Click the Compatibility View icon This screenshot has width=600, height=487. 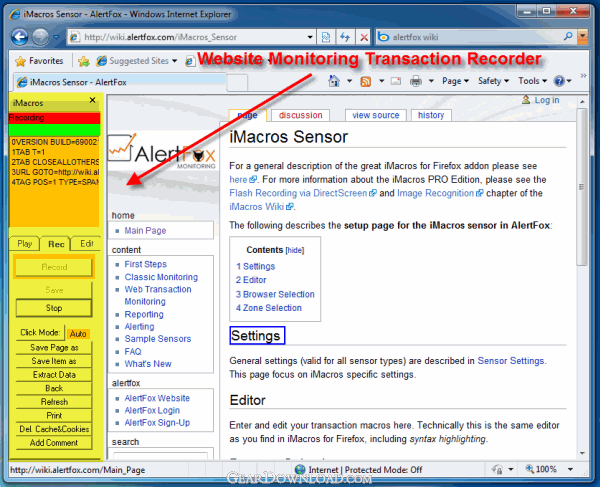tap(326, 37)
